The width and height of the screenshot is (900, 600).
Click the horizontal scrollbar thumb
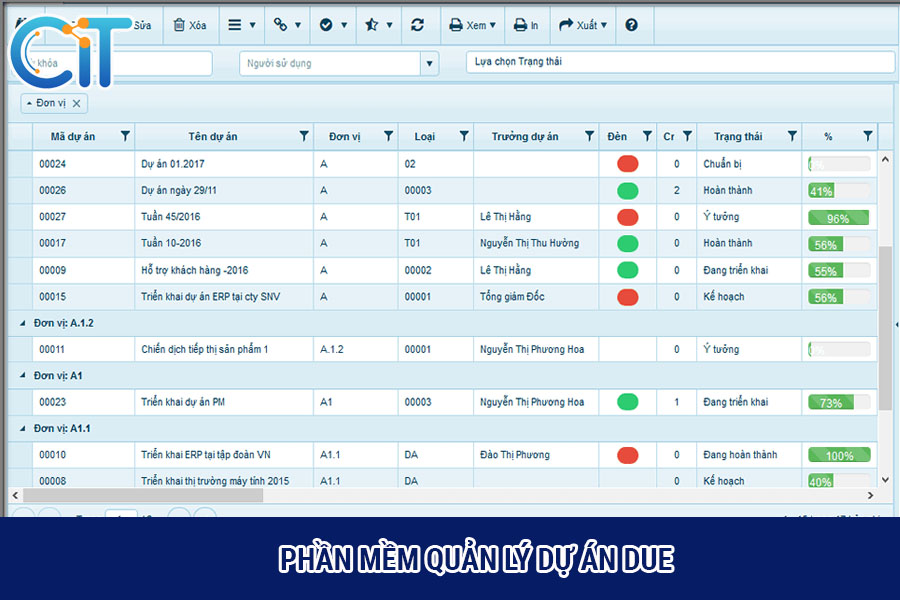coord(143,496)
